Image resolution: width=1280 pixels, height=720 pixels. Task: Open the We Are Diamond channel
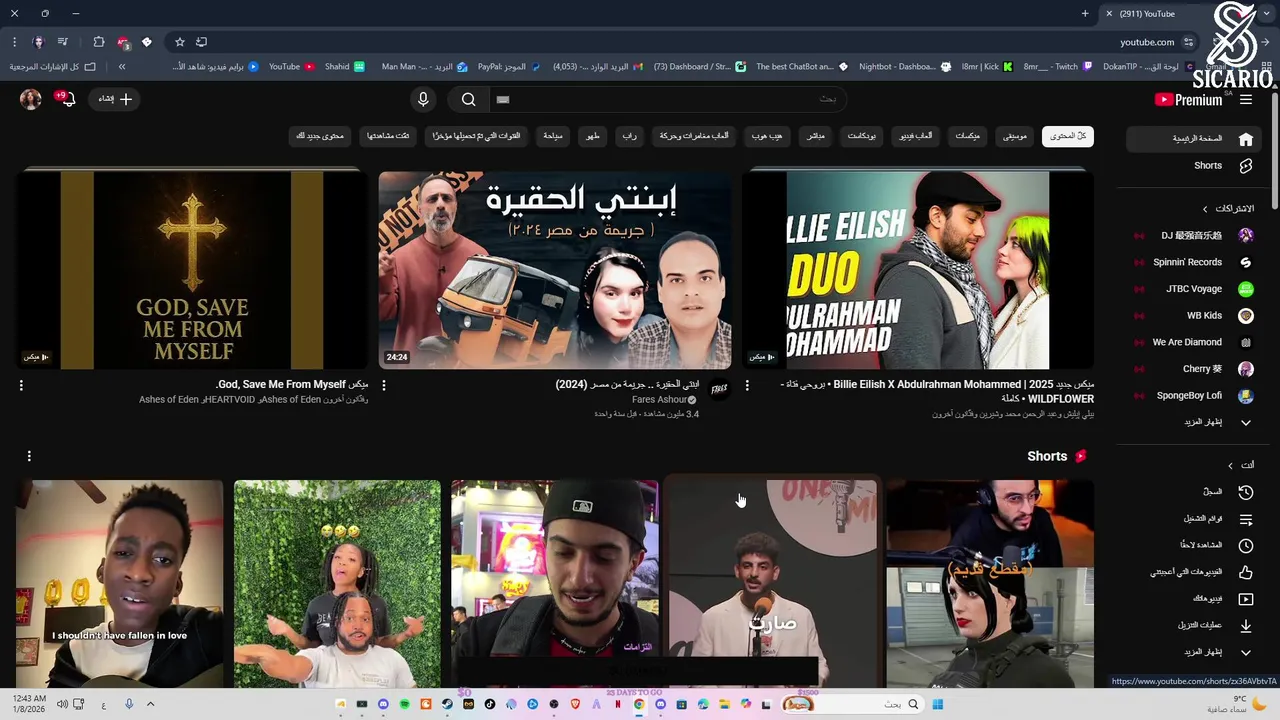[1194, 342]
